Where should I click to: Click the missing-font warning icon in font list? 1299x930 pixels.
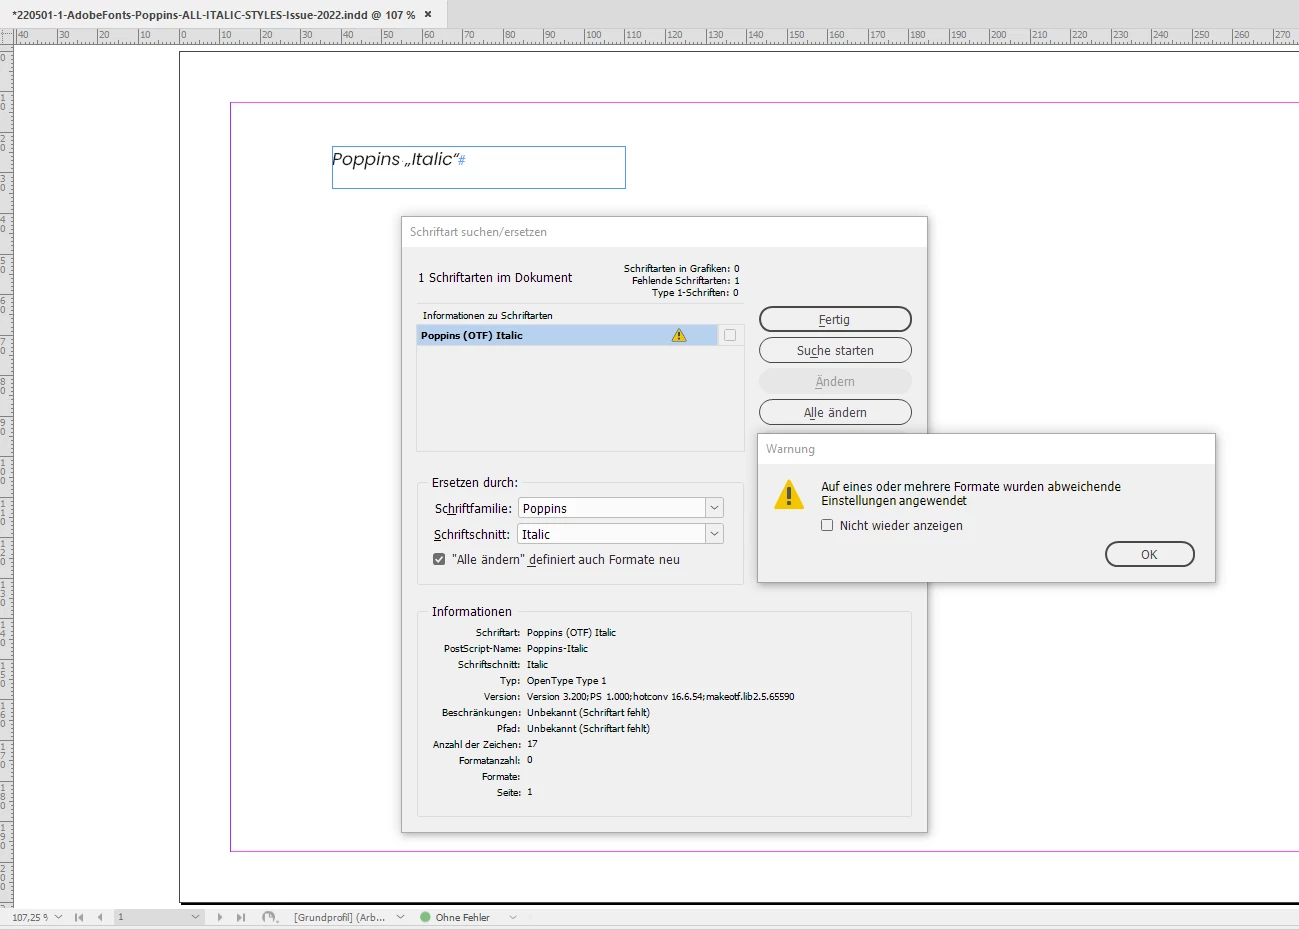tap(679, 335)
